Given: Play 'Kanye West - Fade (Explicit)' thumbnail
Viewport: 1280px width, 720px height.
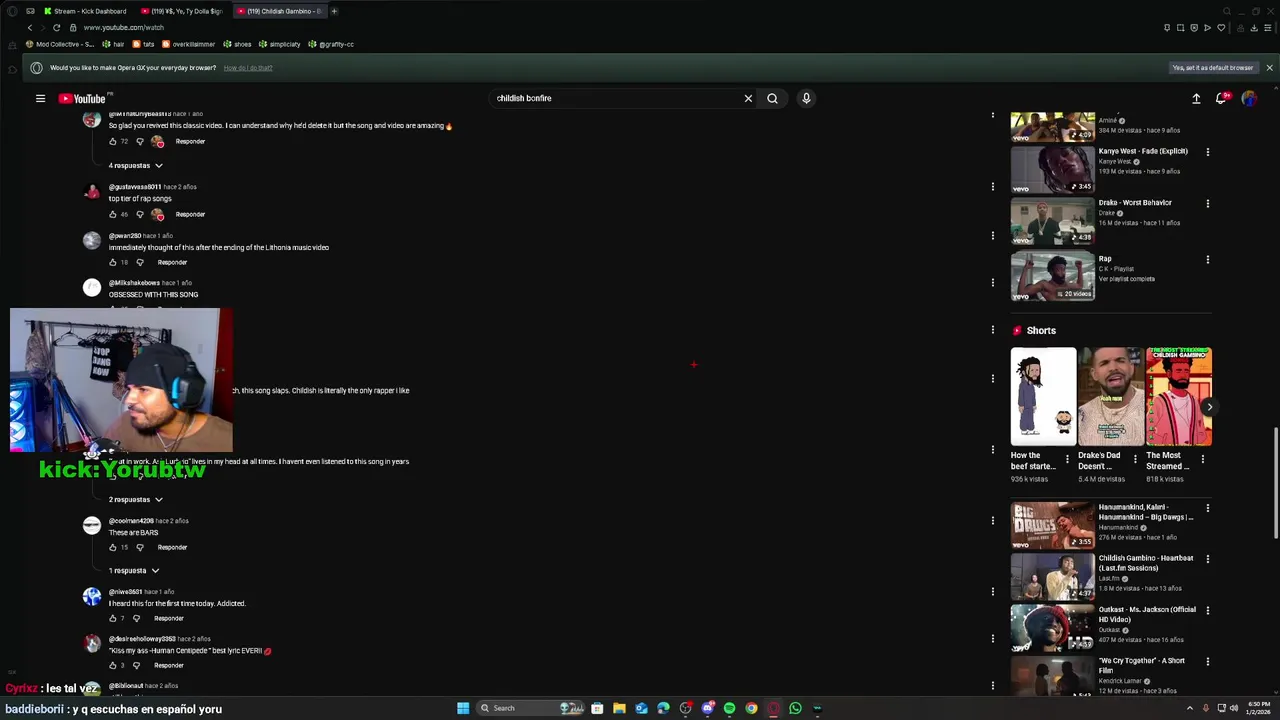Looking at the screenshot, I should [x=1053, y=170].
